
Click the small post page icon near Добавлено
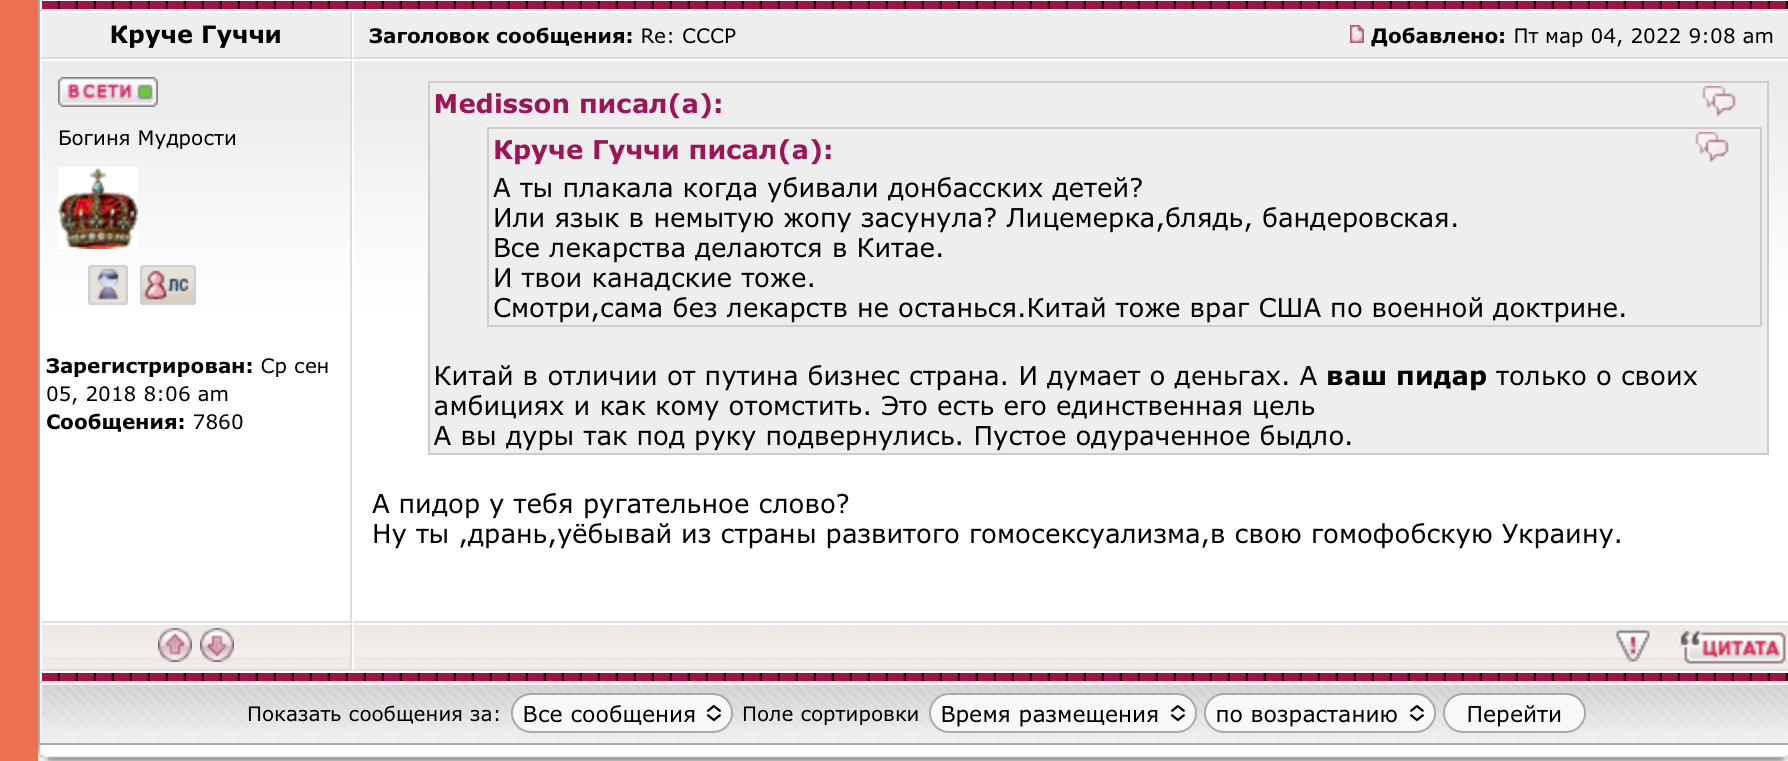coord(1356,35)
